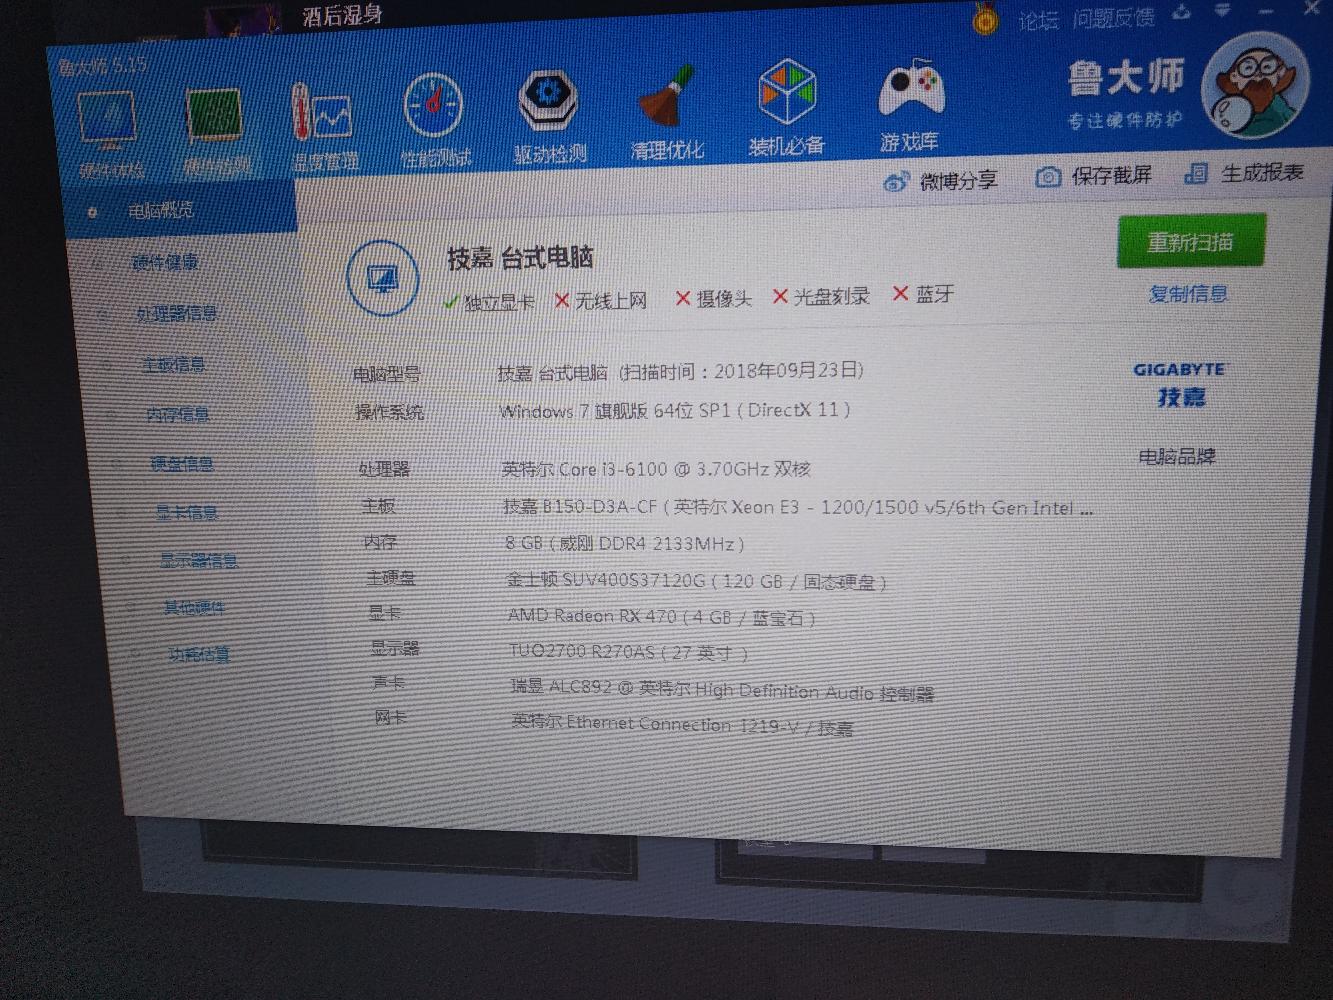This screenshot has width=1333, height=1000.
Task: Click the 瑞昱 ALC892 sound card value
Action: [722, 691]
